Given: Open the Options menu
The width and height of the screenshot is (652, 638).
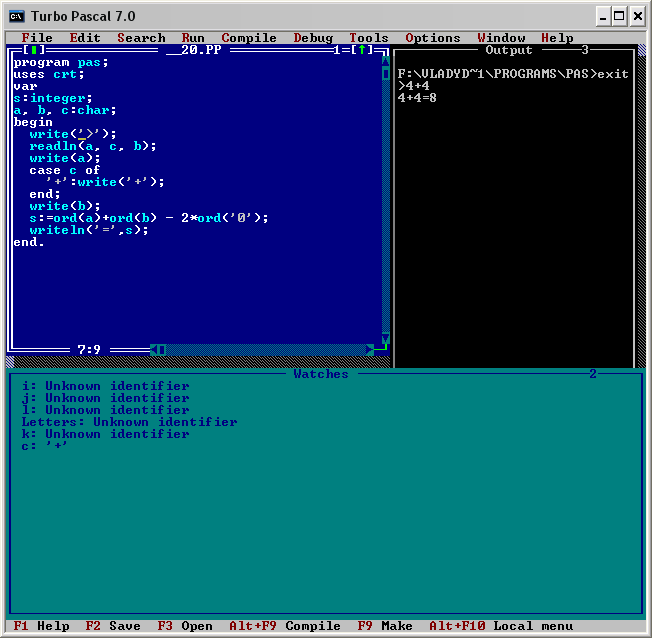Looking at the screenshot, I should click(433, 38).
